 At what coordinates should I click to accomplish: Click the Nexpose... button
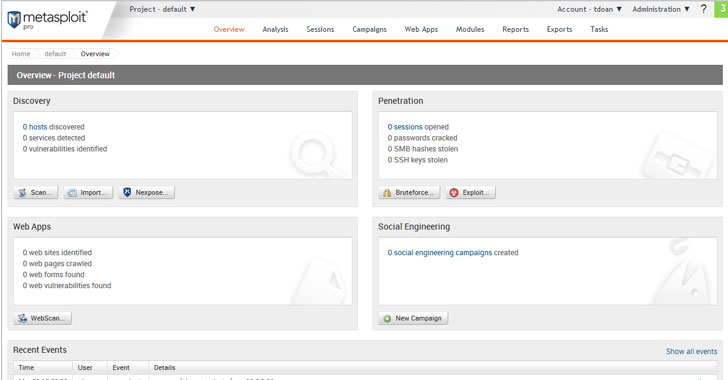tap(147, 192)
